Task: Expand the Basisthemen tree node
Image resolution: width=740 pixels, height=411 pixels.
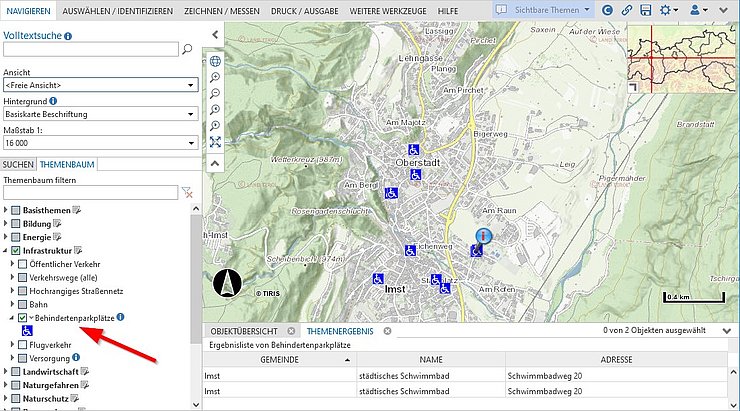Action: pos(6,211)
